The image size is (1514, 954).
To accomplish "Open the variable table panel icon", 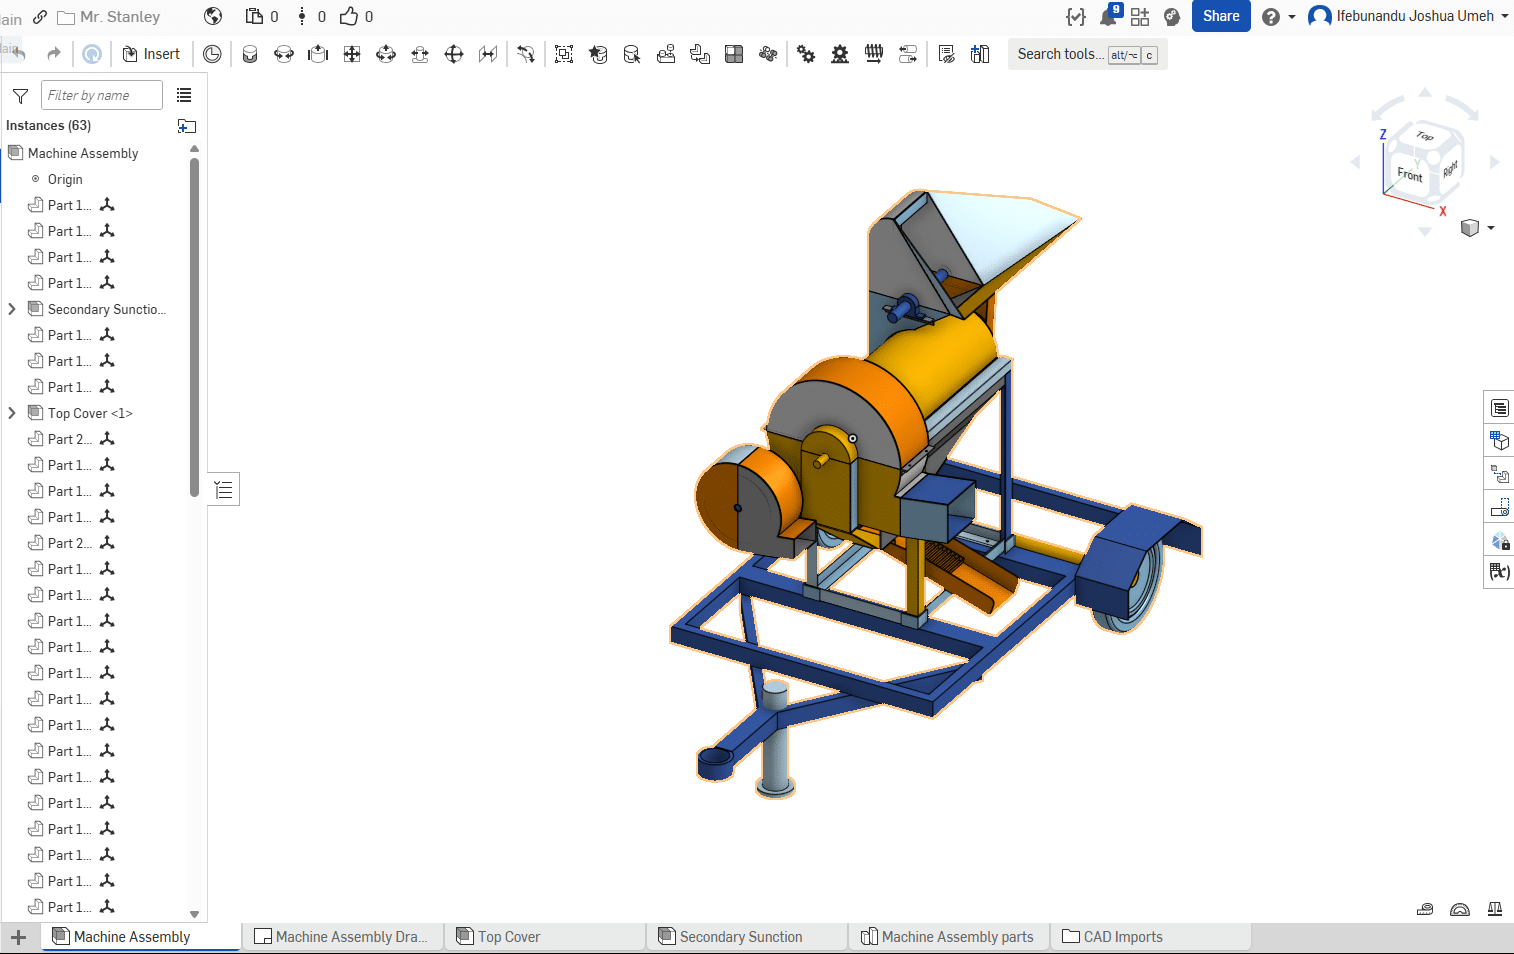I will (1499, 572).
